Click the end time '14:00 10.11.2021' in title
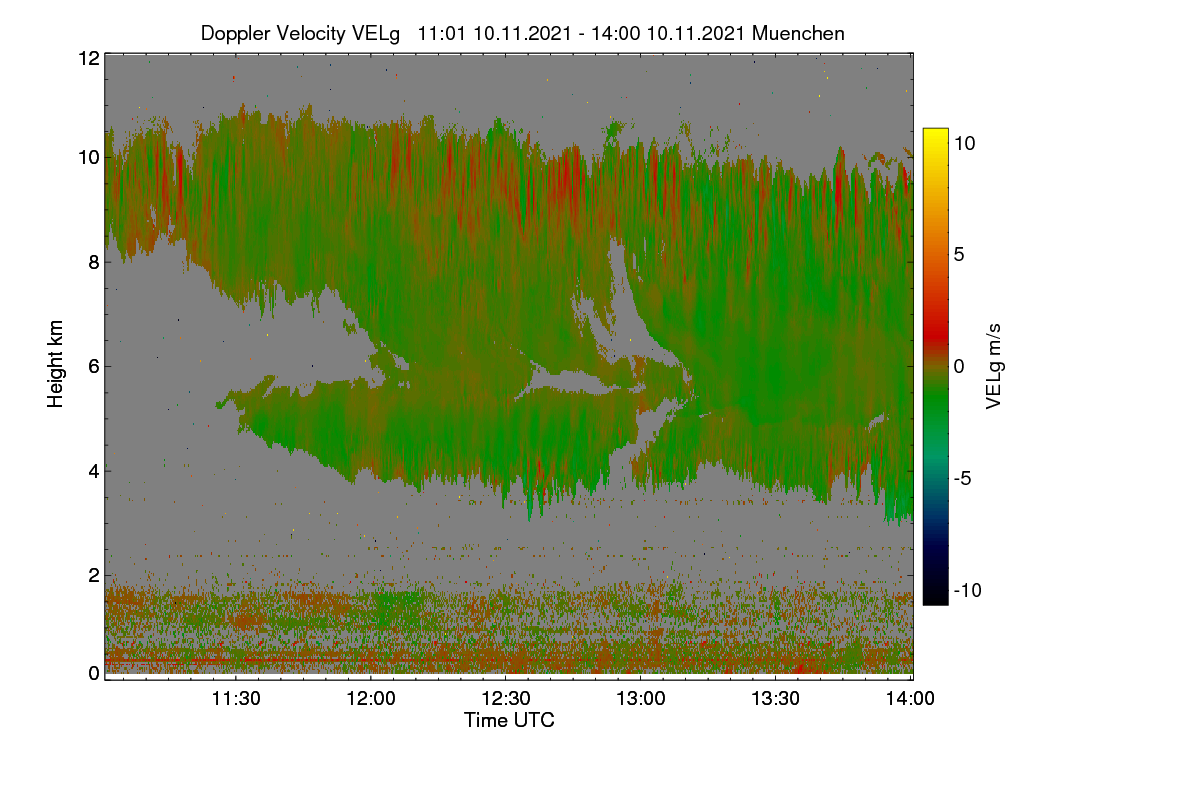Viewport: 1200px width, 800px height. 665,33
